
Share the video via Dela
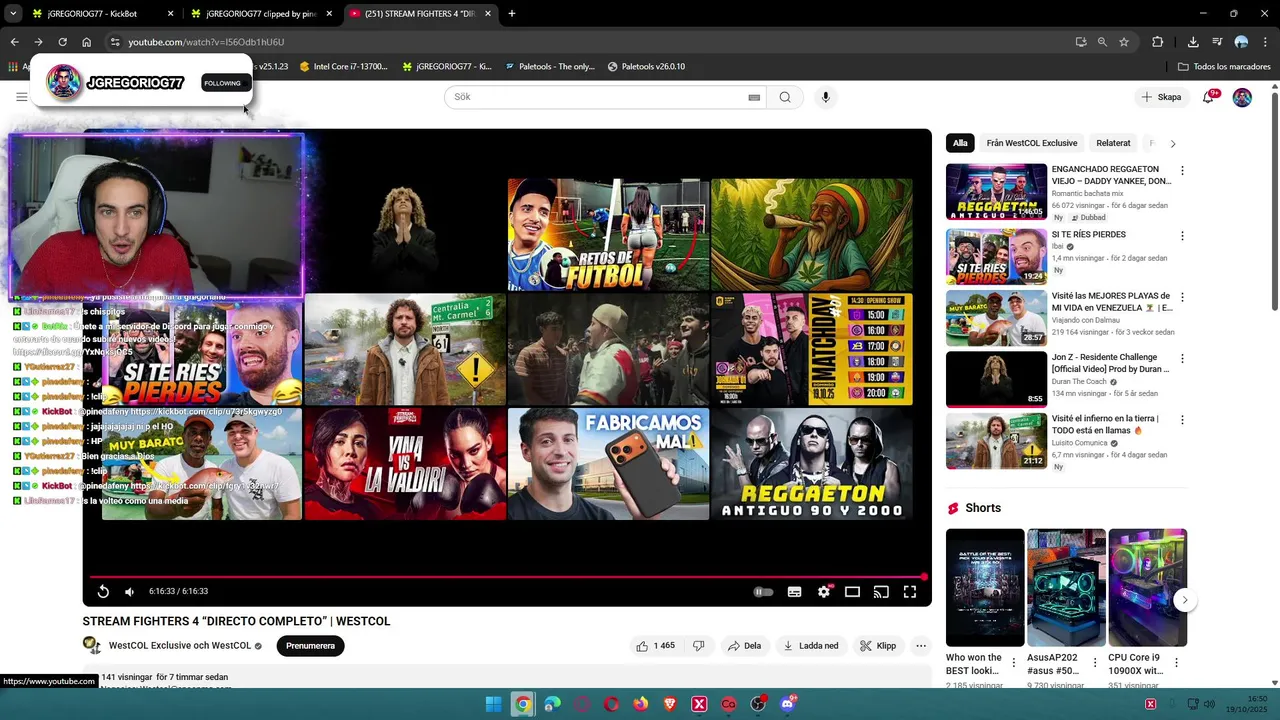coord(745,646)
